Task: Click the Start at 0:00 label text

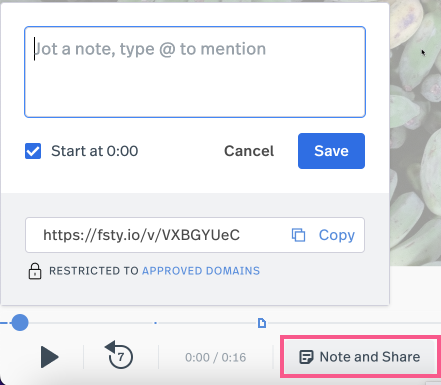Action: (x=95, y=151)
